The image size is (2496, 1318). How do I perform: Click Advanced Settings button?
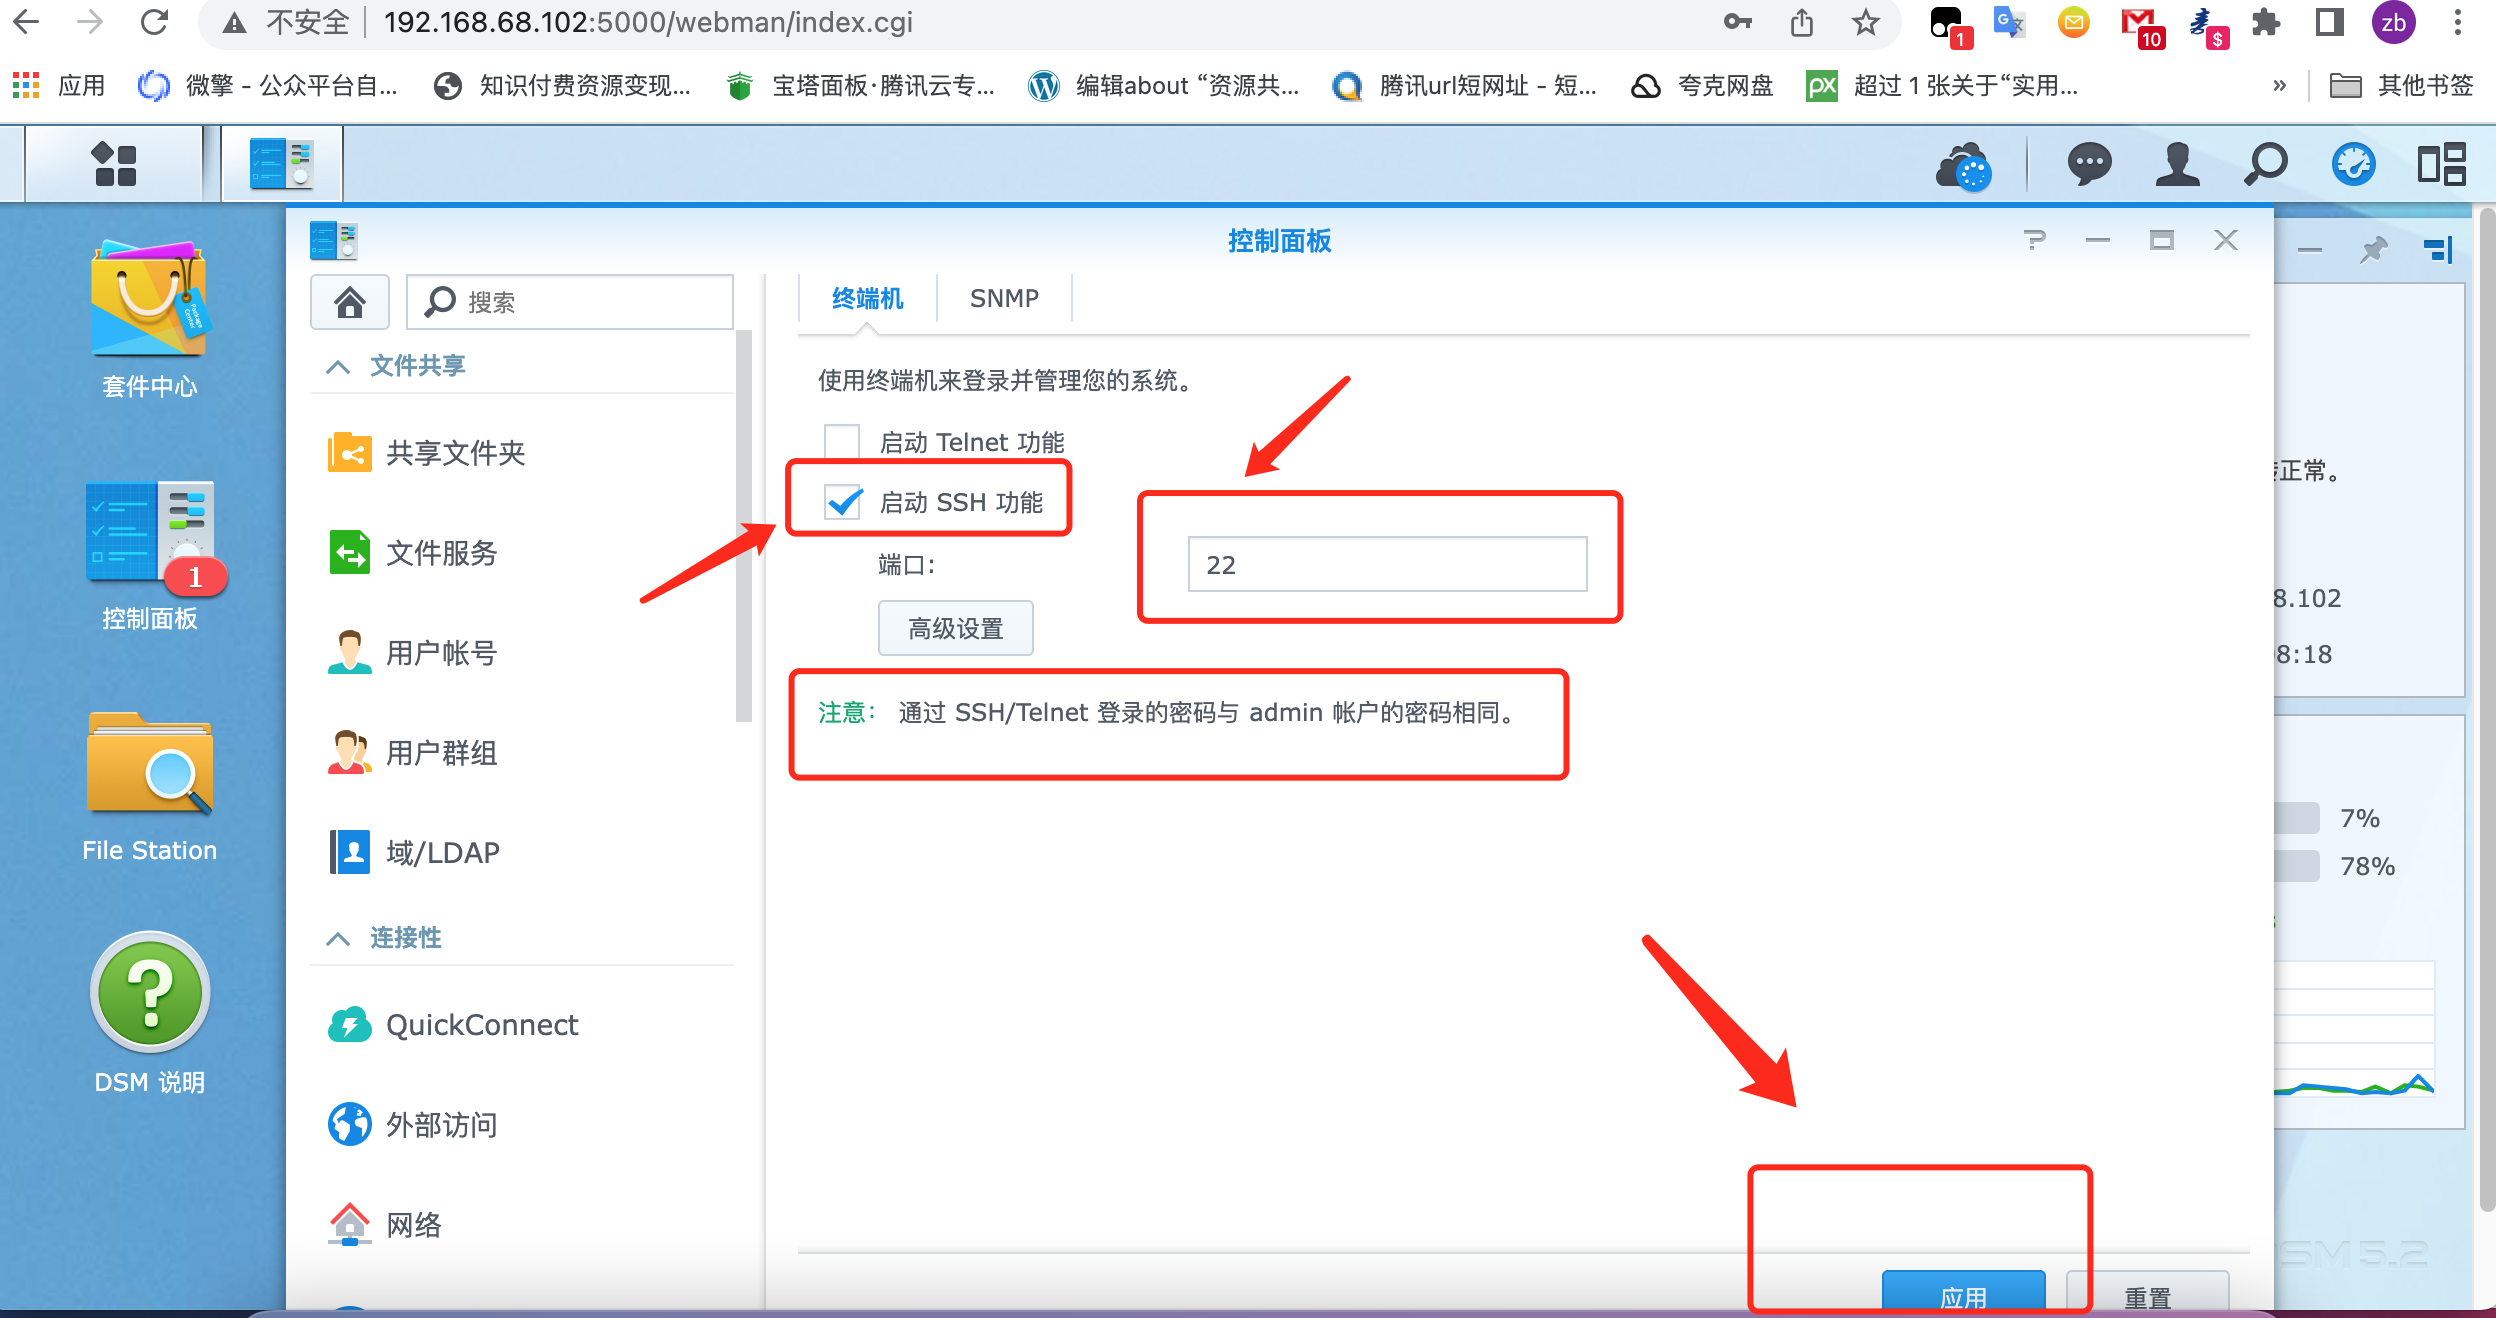pos(955,628)
